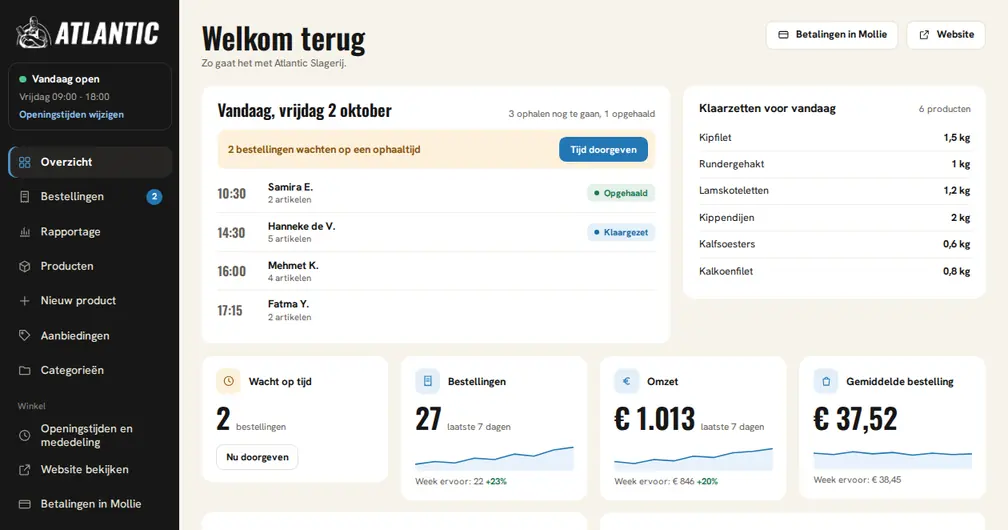This screenshot has width=1008, height=530.
Task: Click the Bestellingen receipt icon in sidebar
Action: 24,197
